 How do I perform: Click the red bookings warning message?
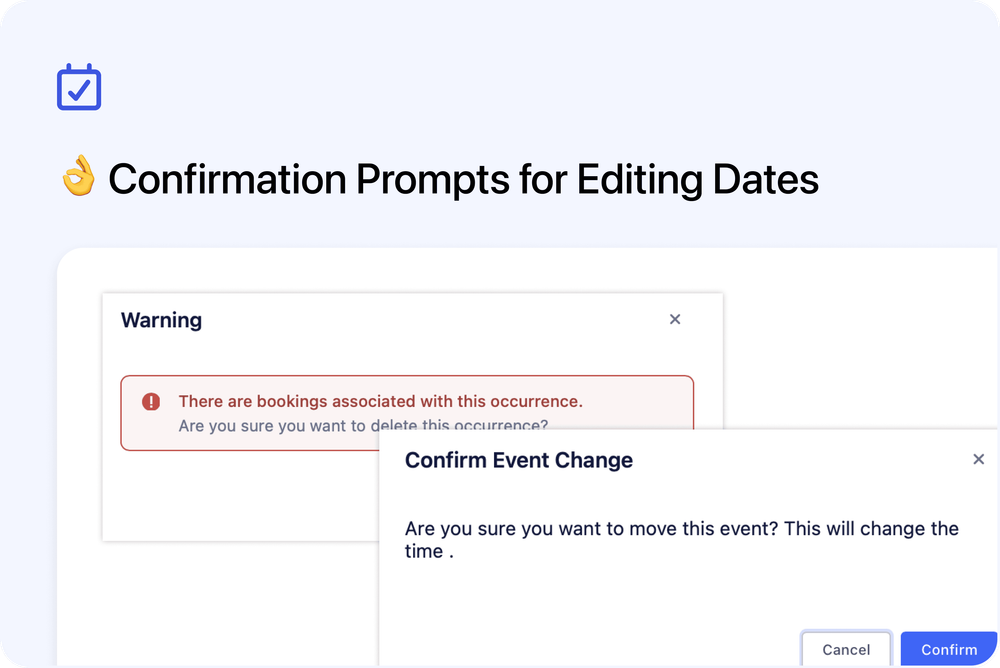[x=381, y=401]
